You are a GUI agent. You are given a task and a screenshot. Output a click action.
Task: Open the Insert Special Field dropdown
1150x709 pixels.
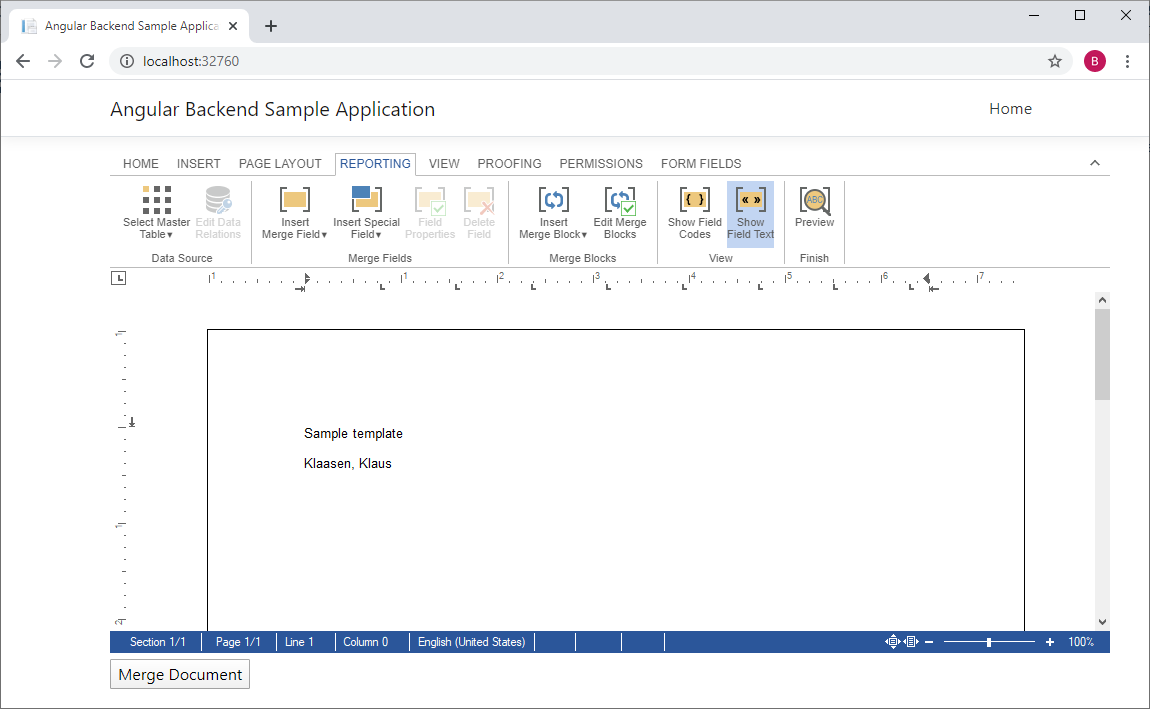pyautogui.click(x=366, y=213)
